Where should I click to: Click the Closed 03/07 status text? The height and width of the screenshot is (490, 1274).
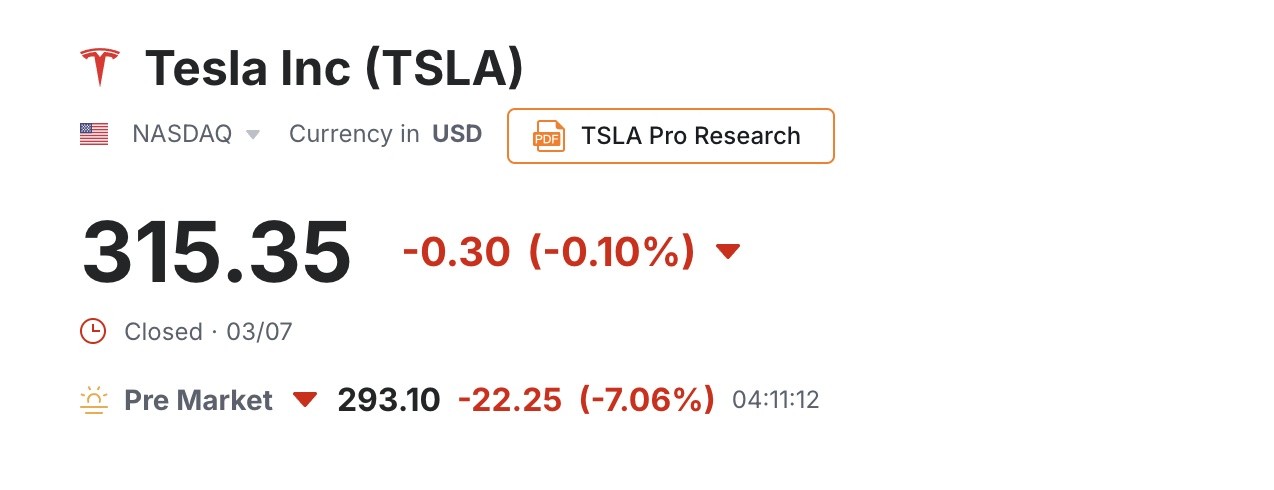[x=208, y=331]
